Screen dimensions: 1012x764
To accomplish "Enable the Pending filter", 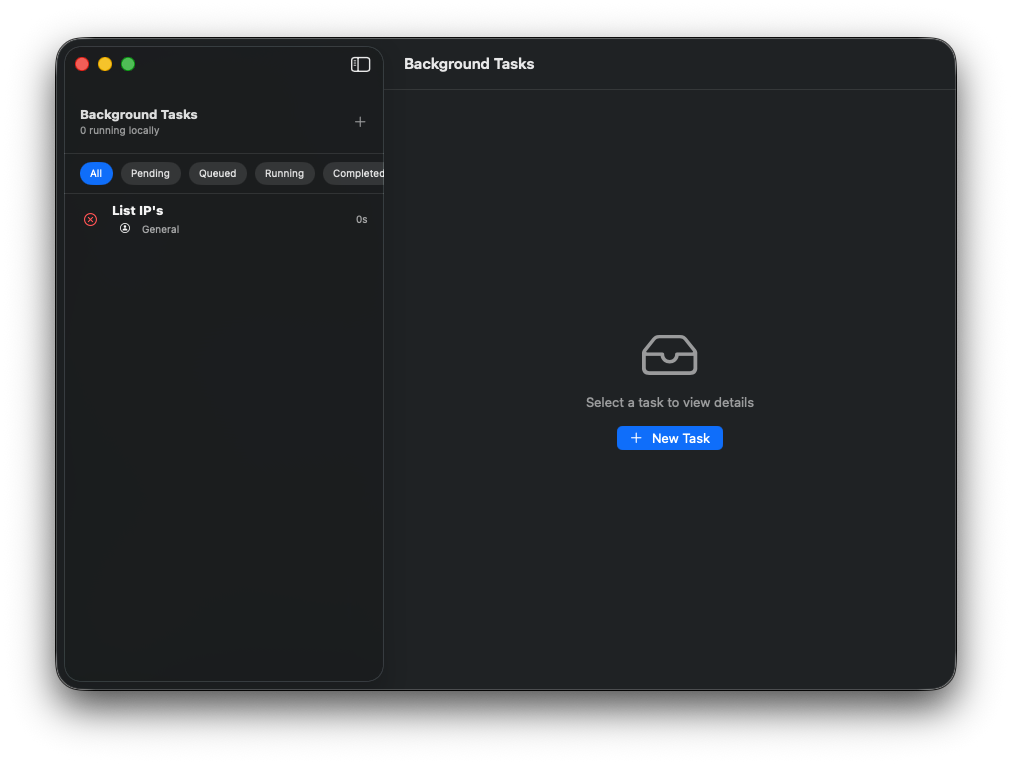I will [150, 173].
